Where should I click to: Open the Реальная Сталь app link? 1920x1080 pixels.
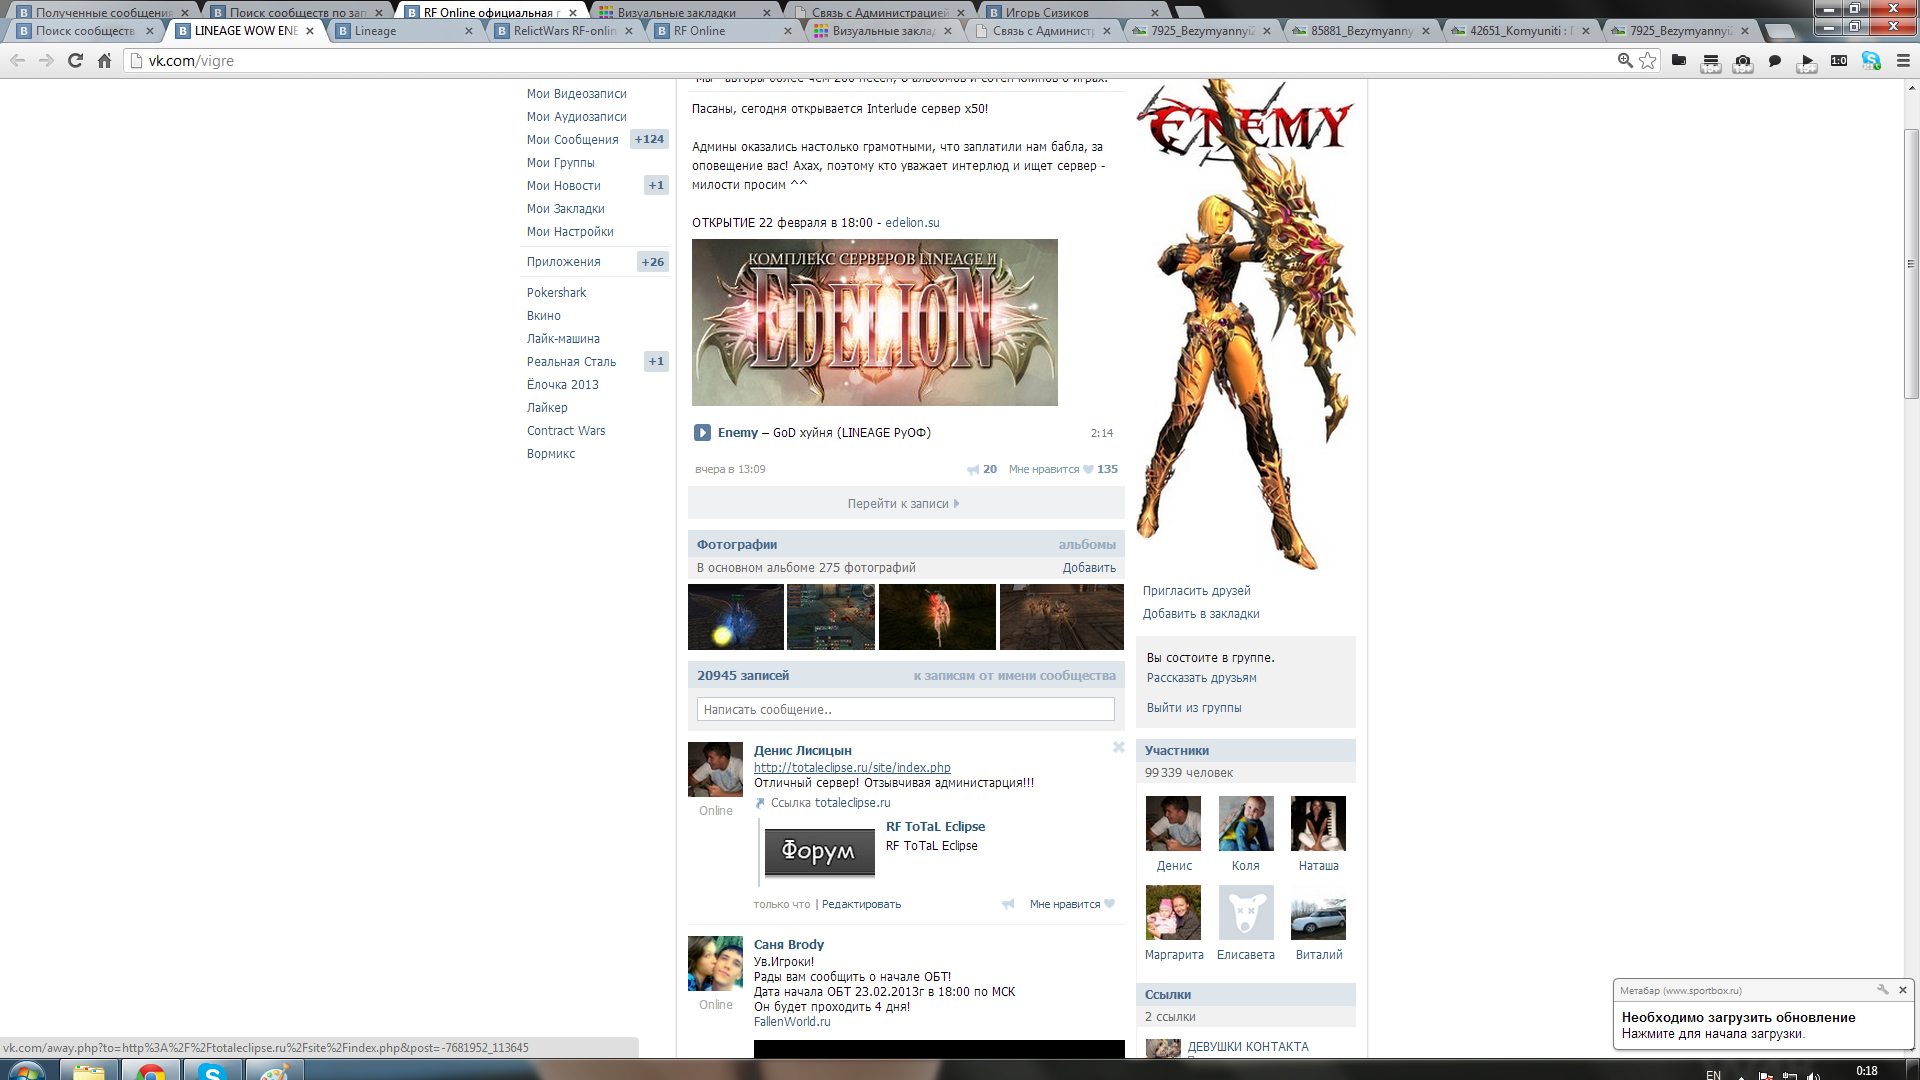tap(571, 362)
